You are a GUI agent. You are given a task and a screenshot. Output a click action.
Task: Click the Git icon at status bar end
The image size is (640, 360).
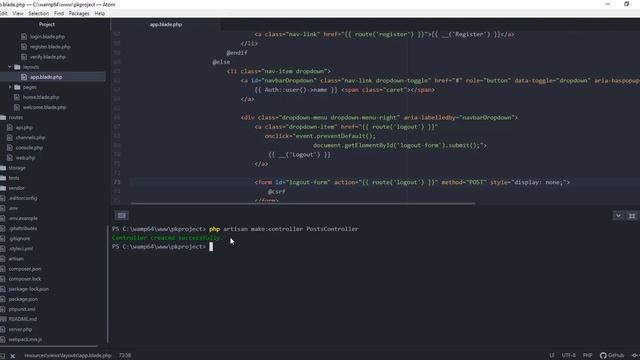click(x=635, y=356)
